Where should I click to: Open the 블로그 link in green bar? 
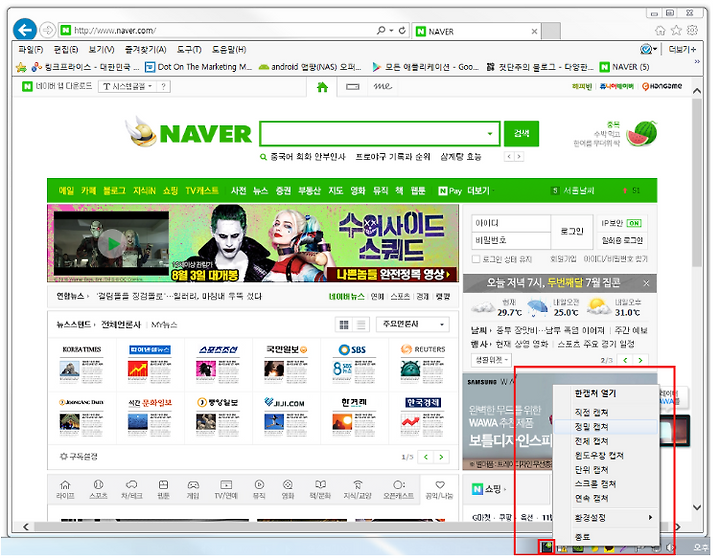tap(114, 191)
